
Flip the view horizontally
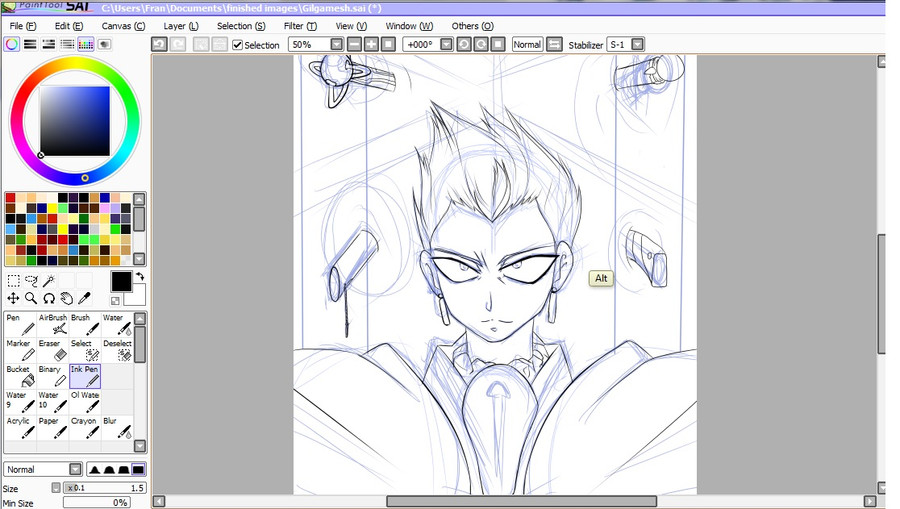click(554, 44)
